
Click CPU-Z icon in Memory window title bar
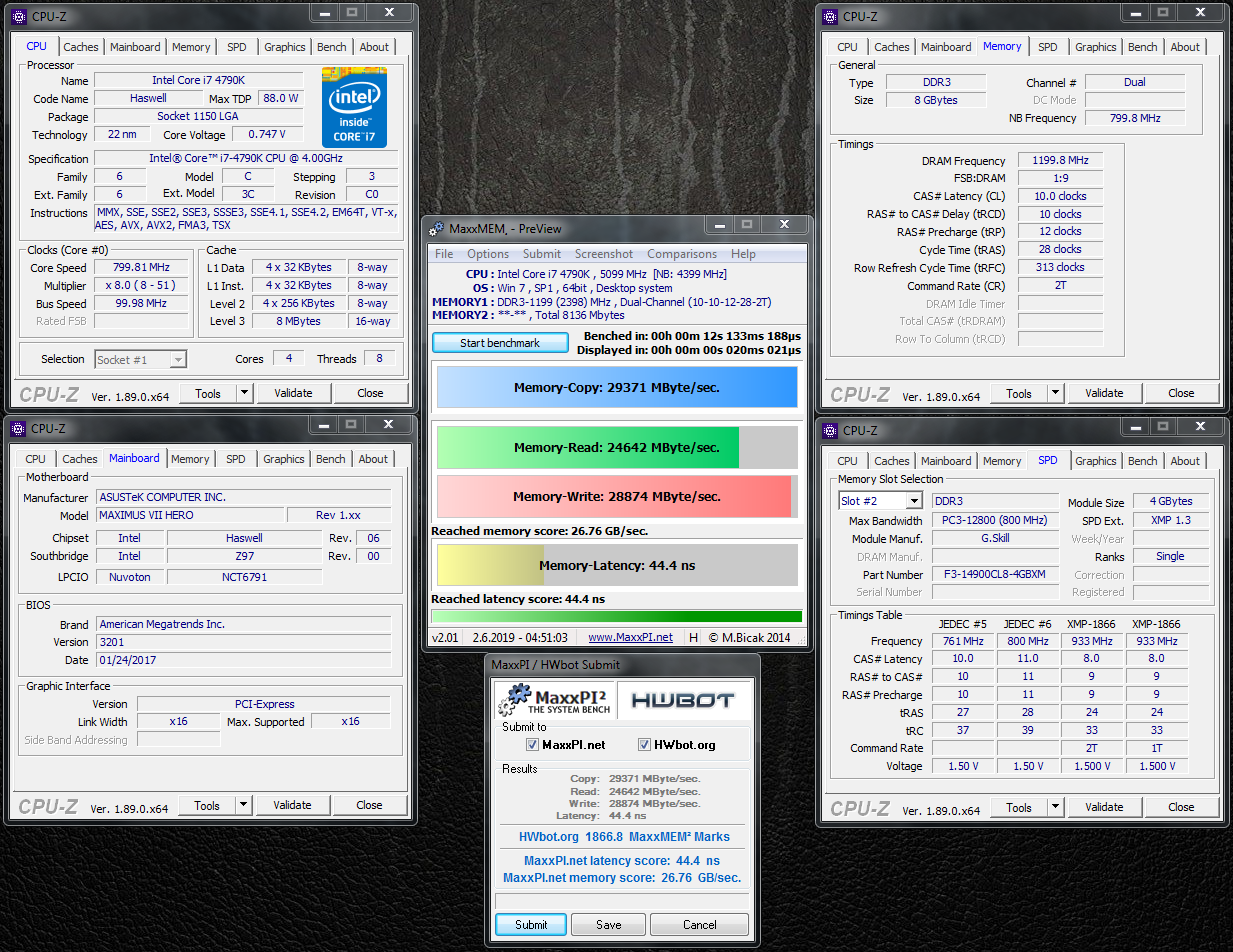(x=830, y=16)
